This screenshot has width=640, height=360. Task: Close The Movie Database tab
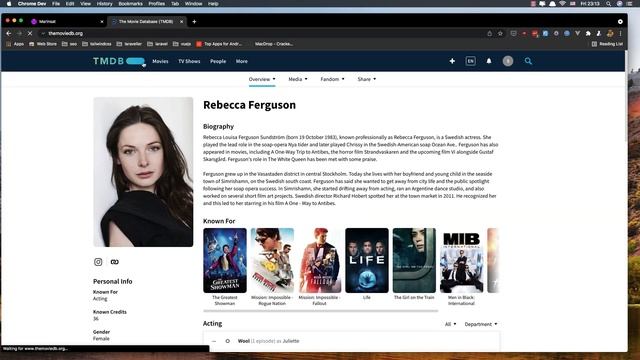(x=182, y=22)
